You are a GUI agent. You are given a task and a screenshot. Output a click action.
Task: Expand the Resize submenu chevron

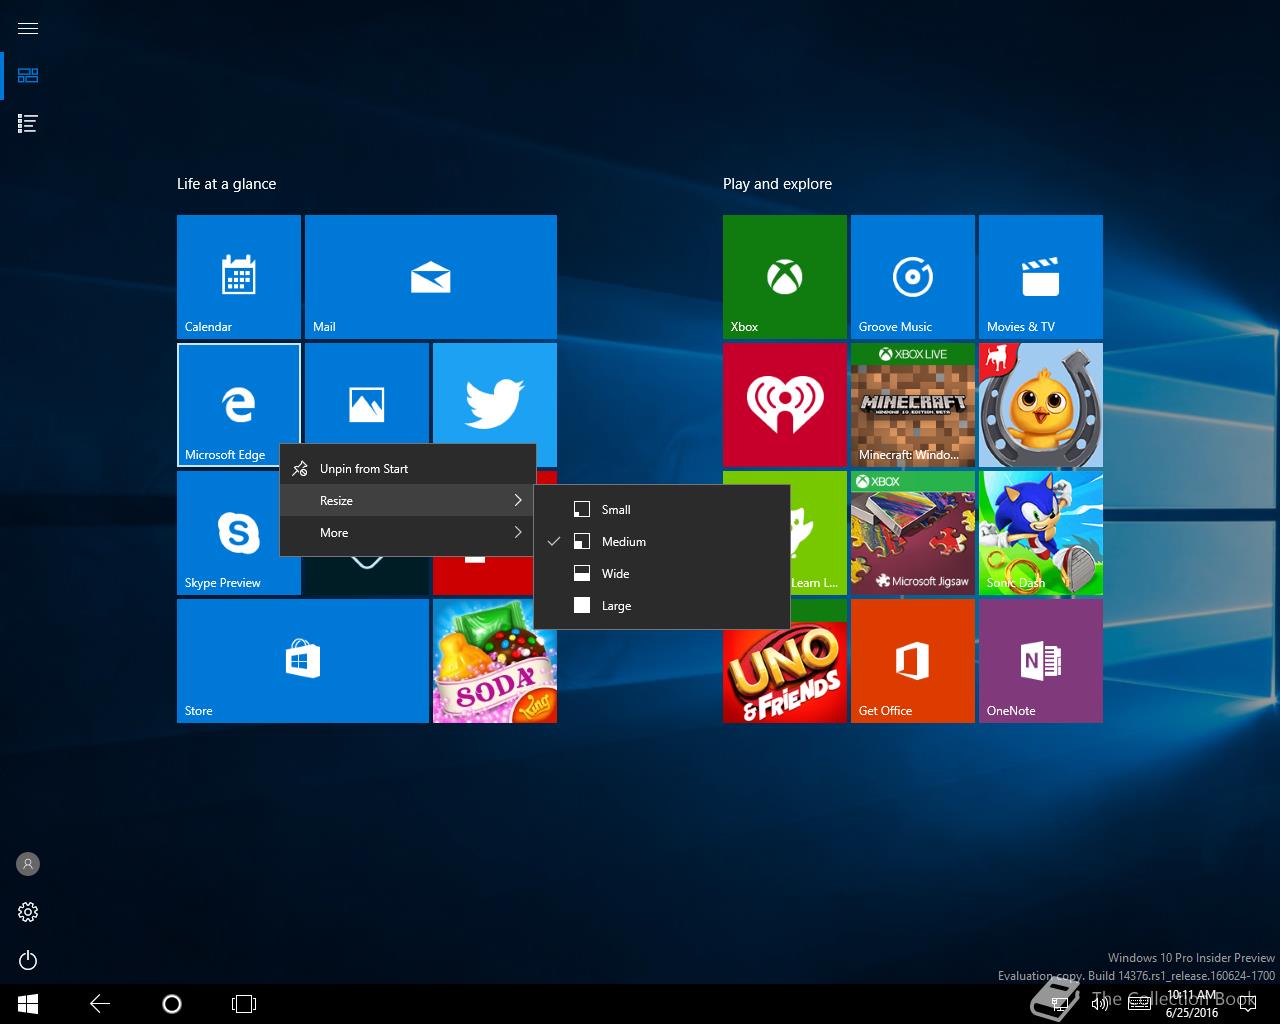518,500
